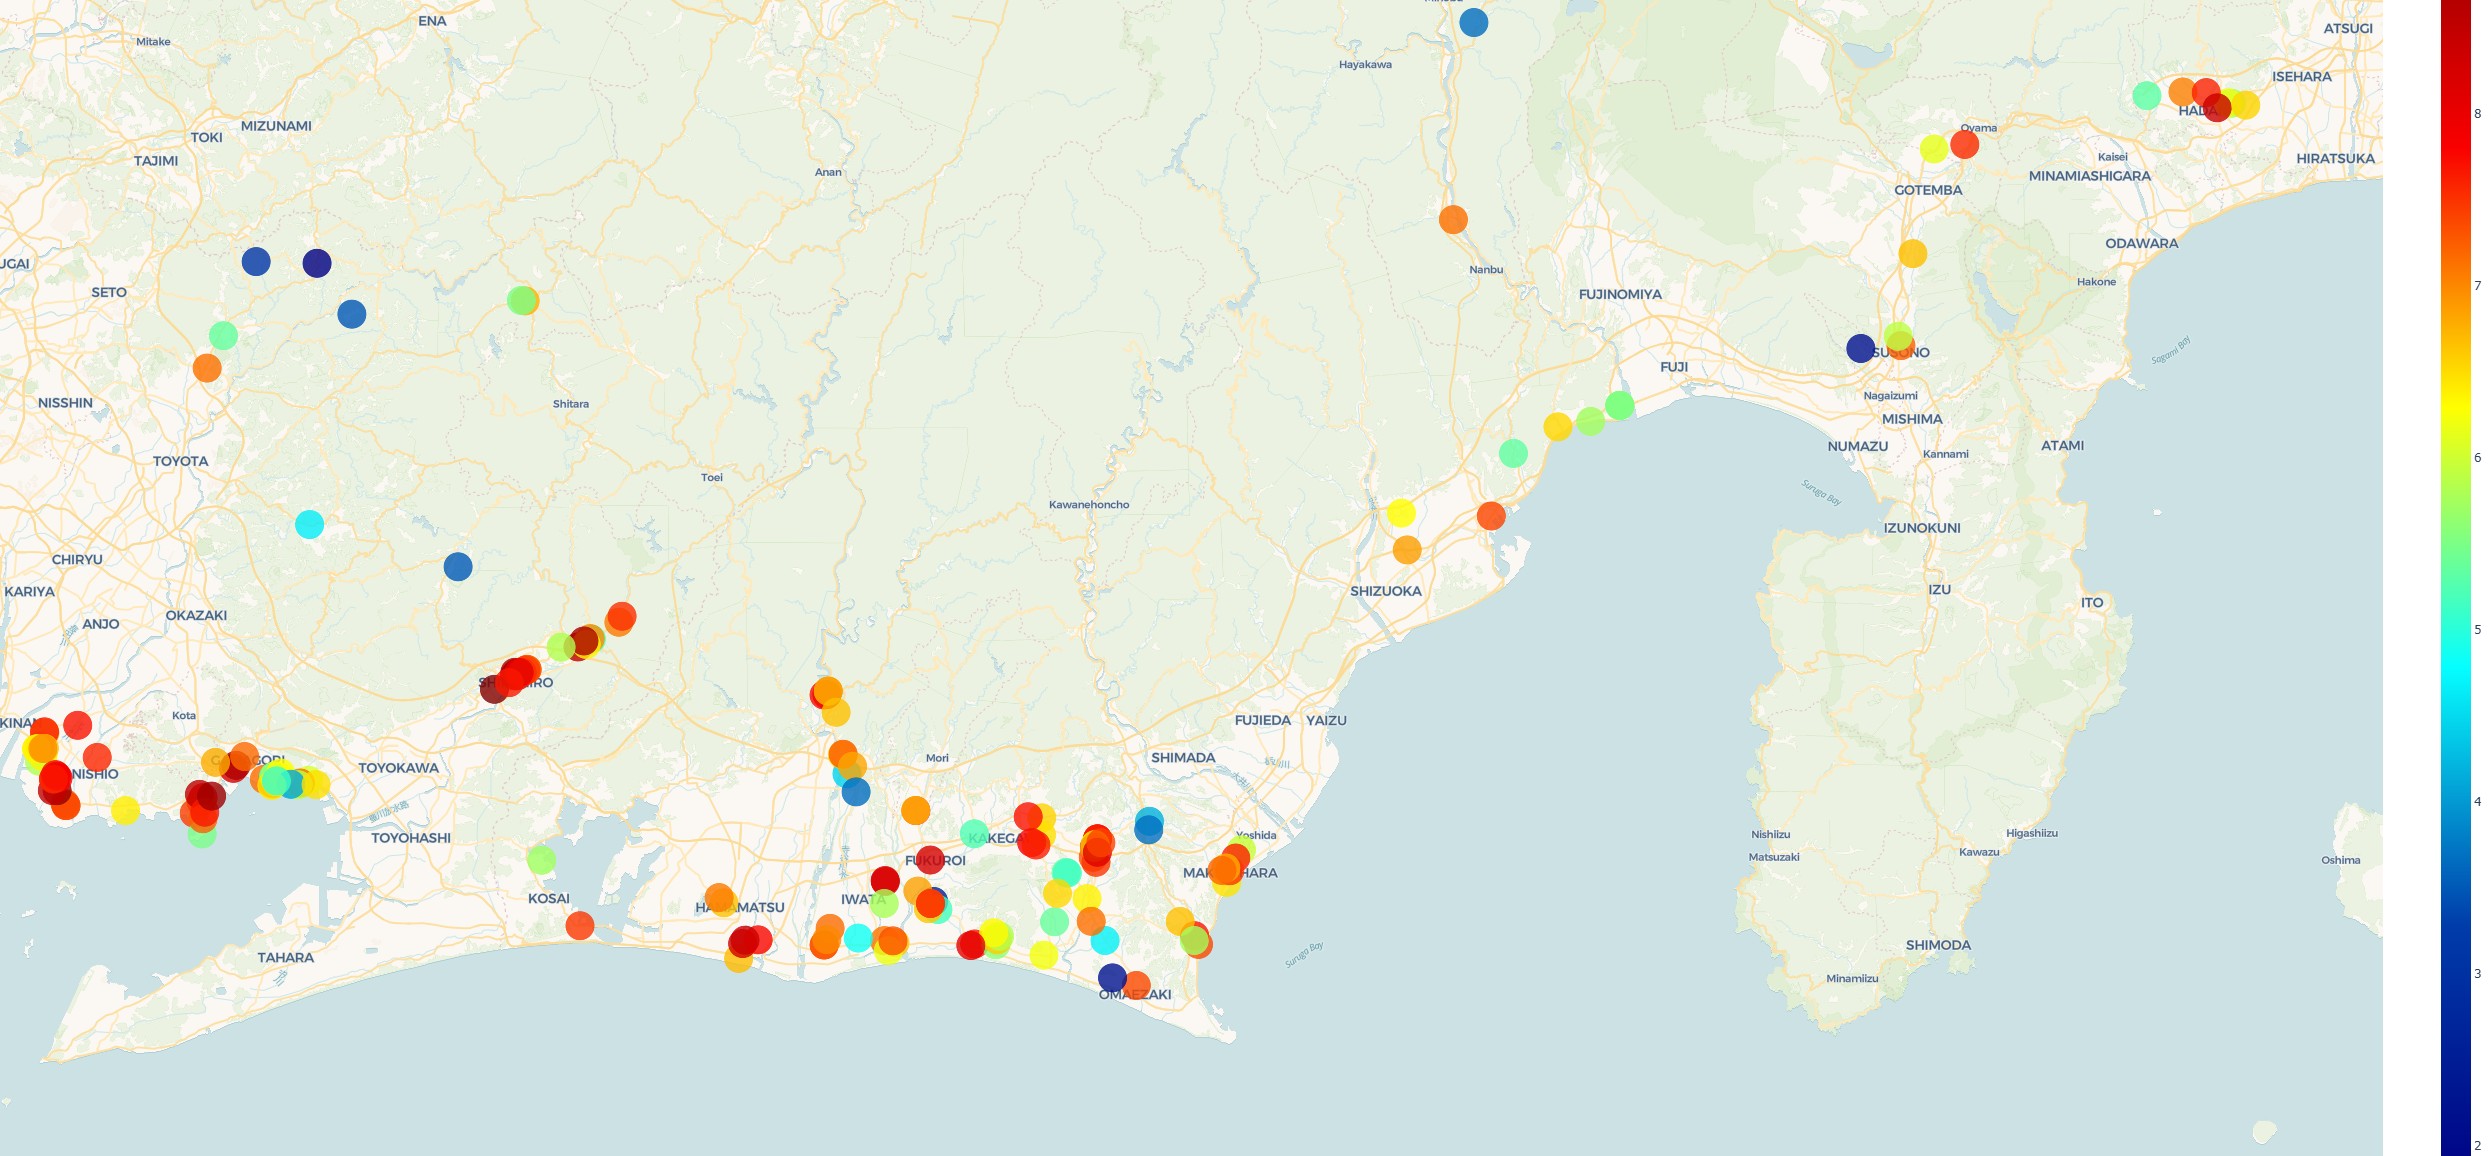
Task: Click the navy marker east of Seto
Action: 317,263
